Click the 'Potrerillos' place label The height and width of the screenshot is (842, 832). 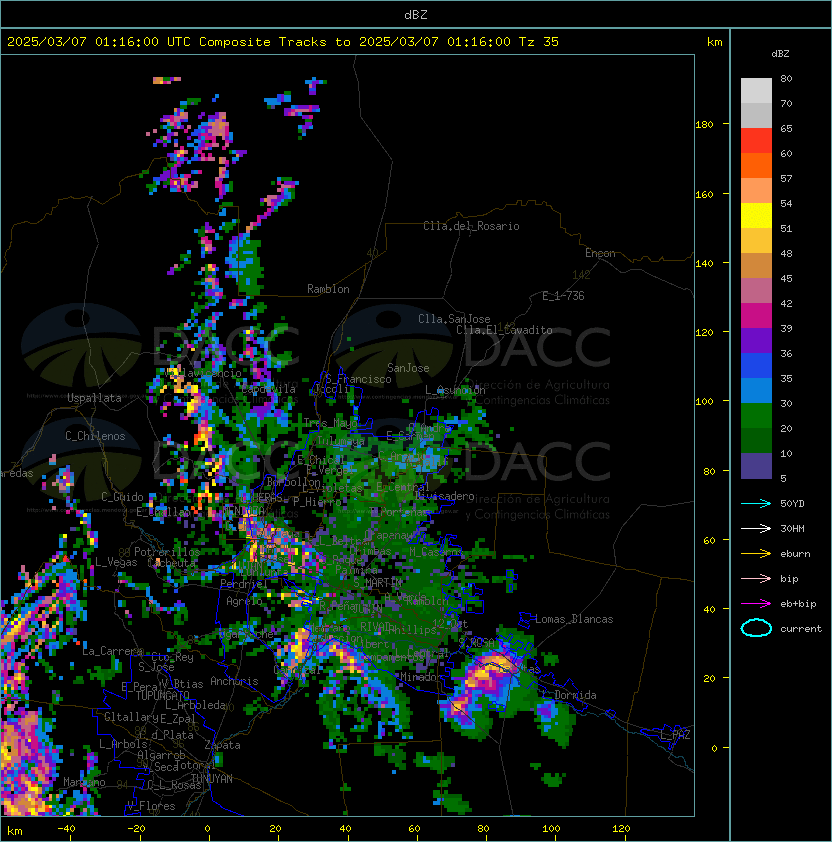[x=167, y=551]
